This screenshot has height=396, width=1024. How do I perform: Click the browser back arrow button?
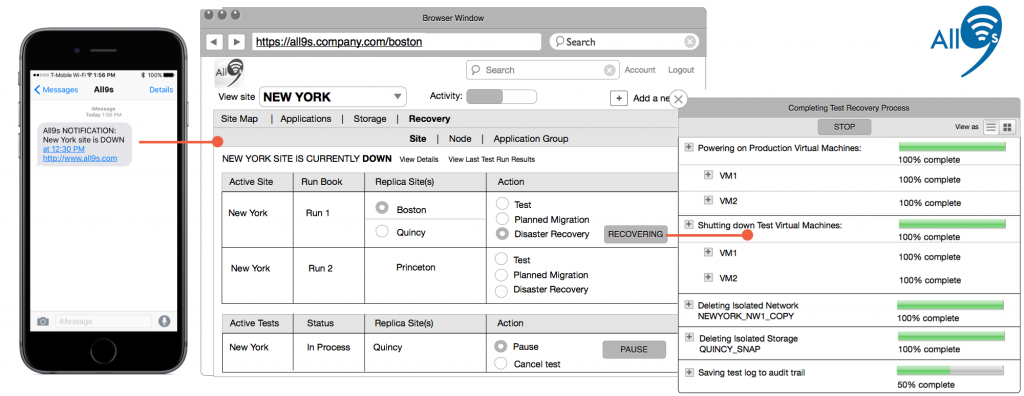pyautogui.click(x=214, y=42)
